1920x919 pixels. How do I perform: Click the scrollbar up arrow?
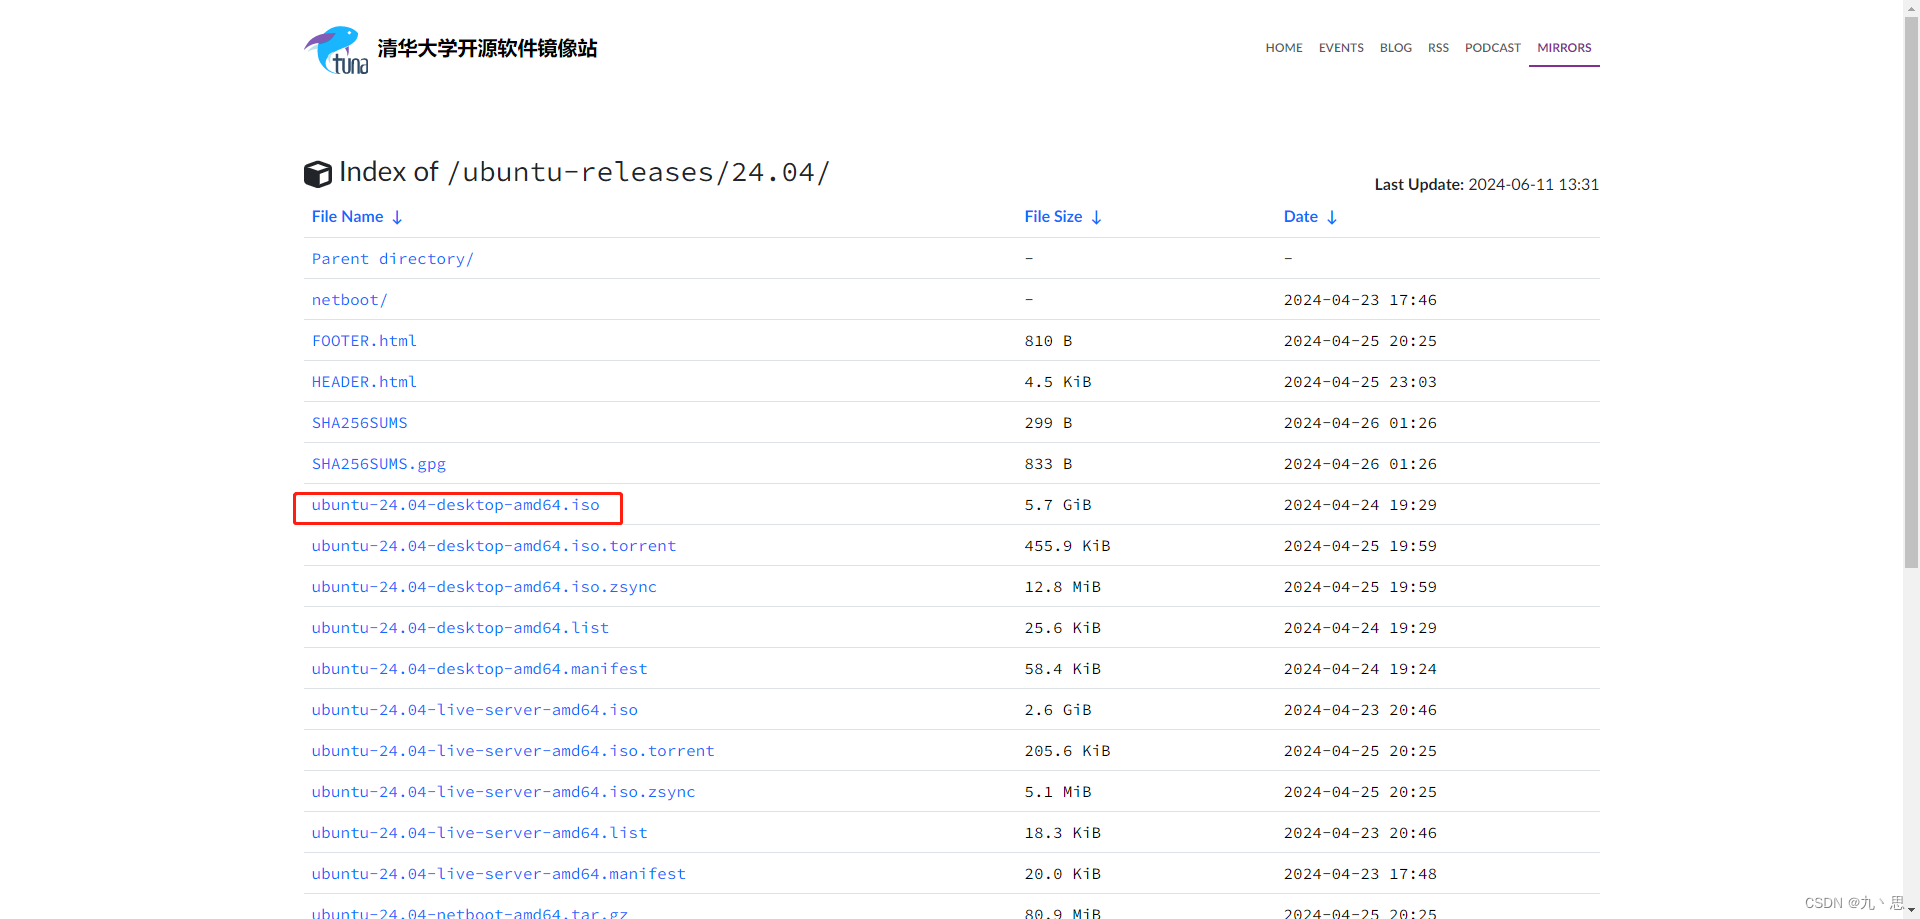coord(1911,6)
